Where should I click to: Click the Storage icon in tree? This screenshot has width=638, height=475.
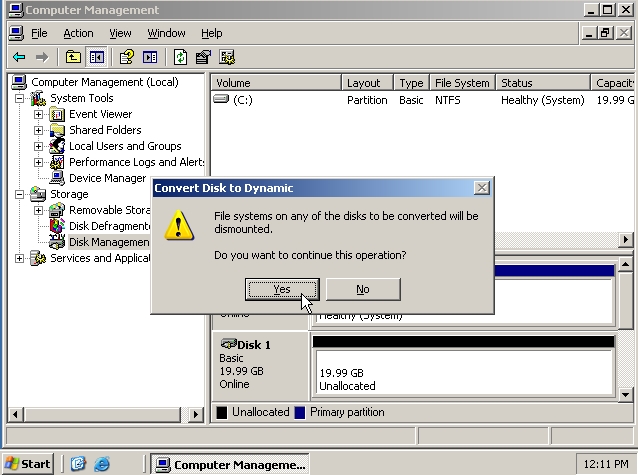[38, 194]
